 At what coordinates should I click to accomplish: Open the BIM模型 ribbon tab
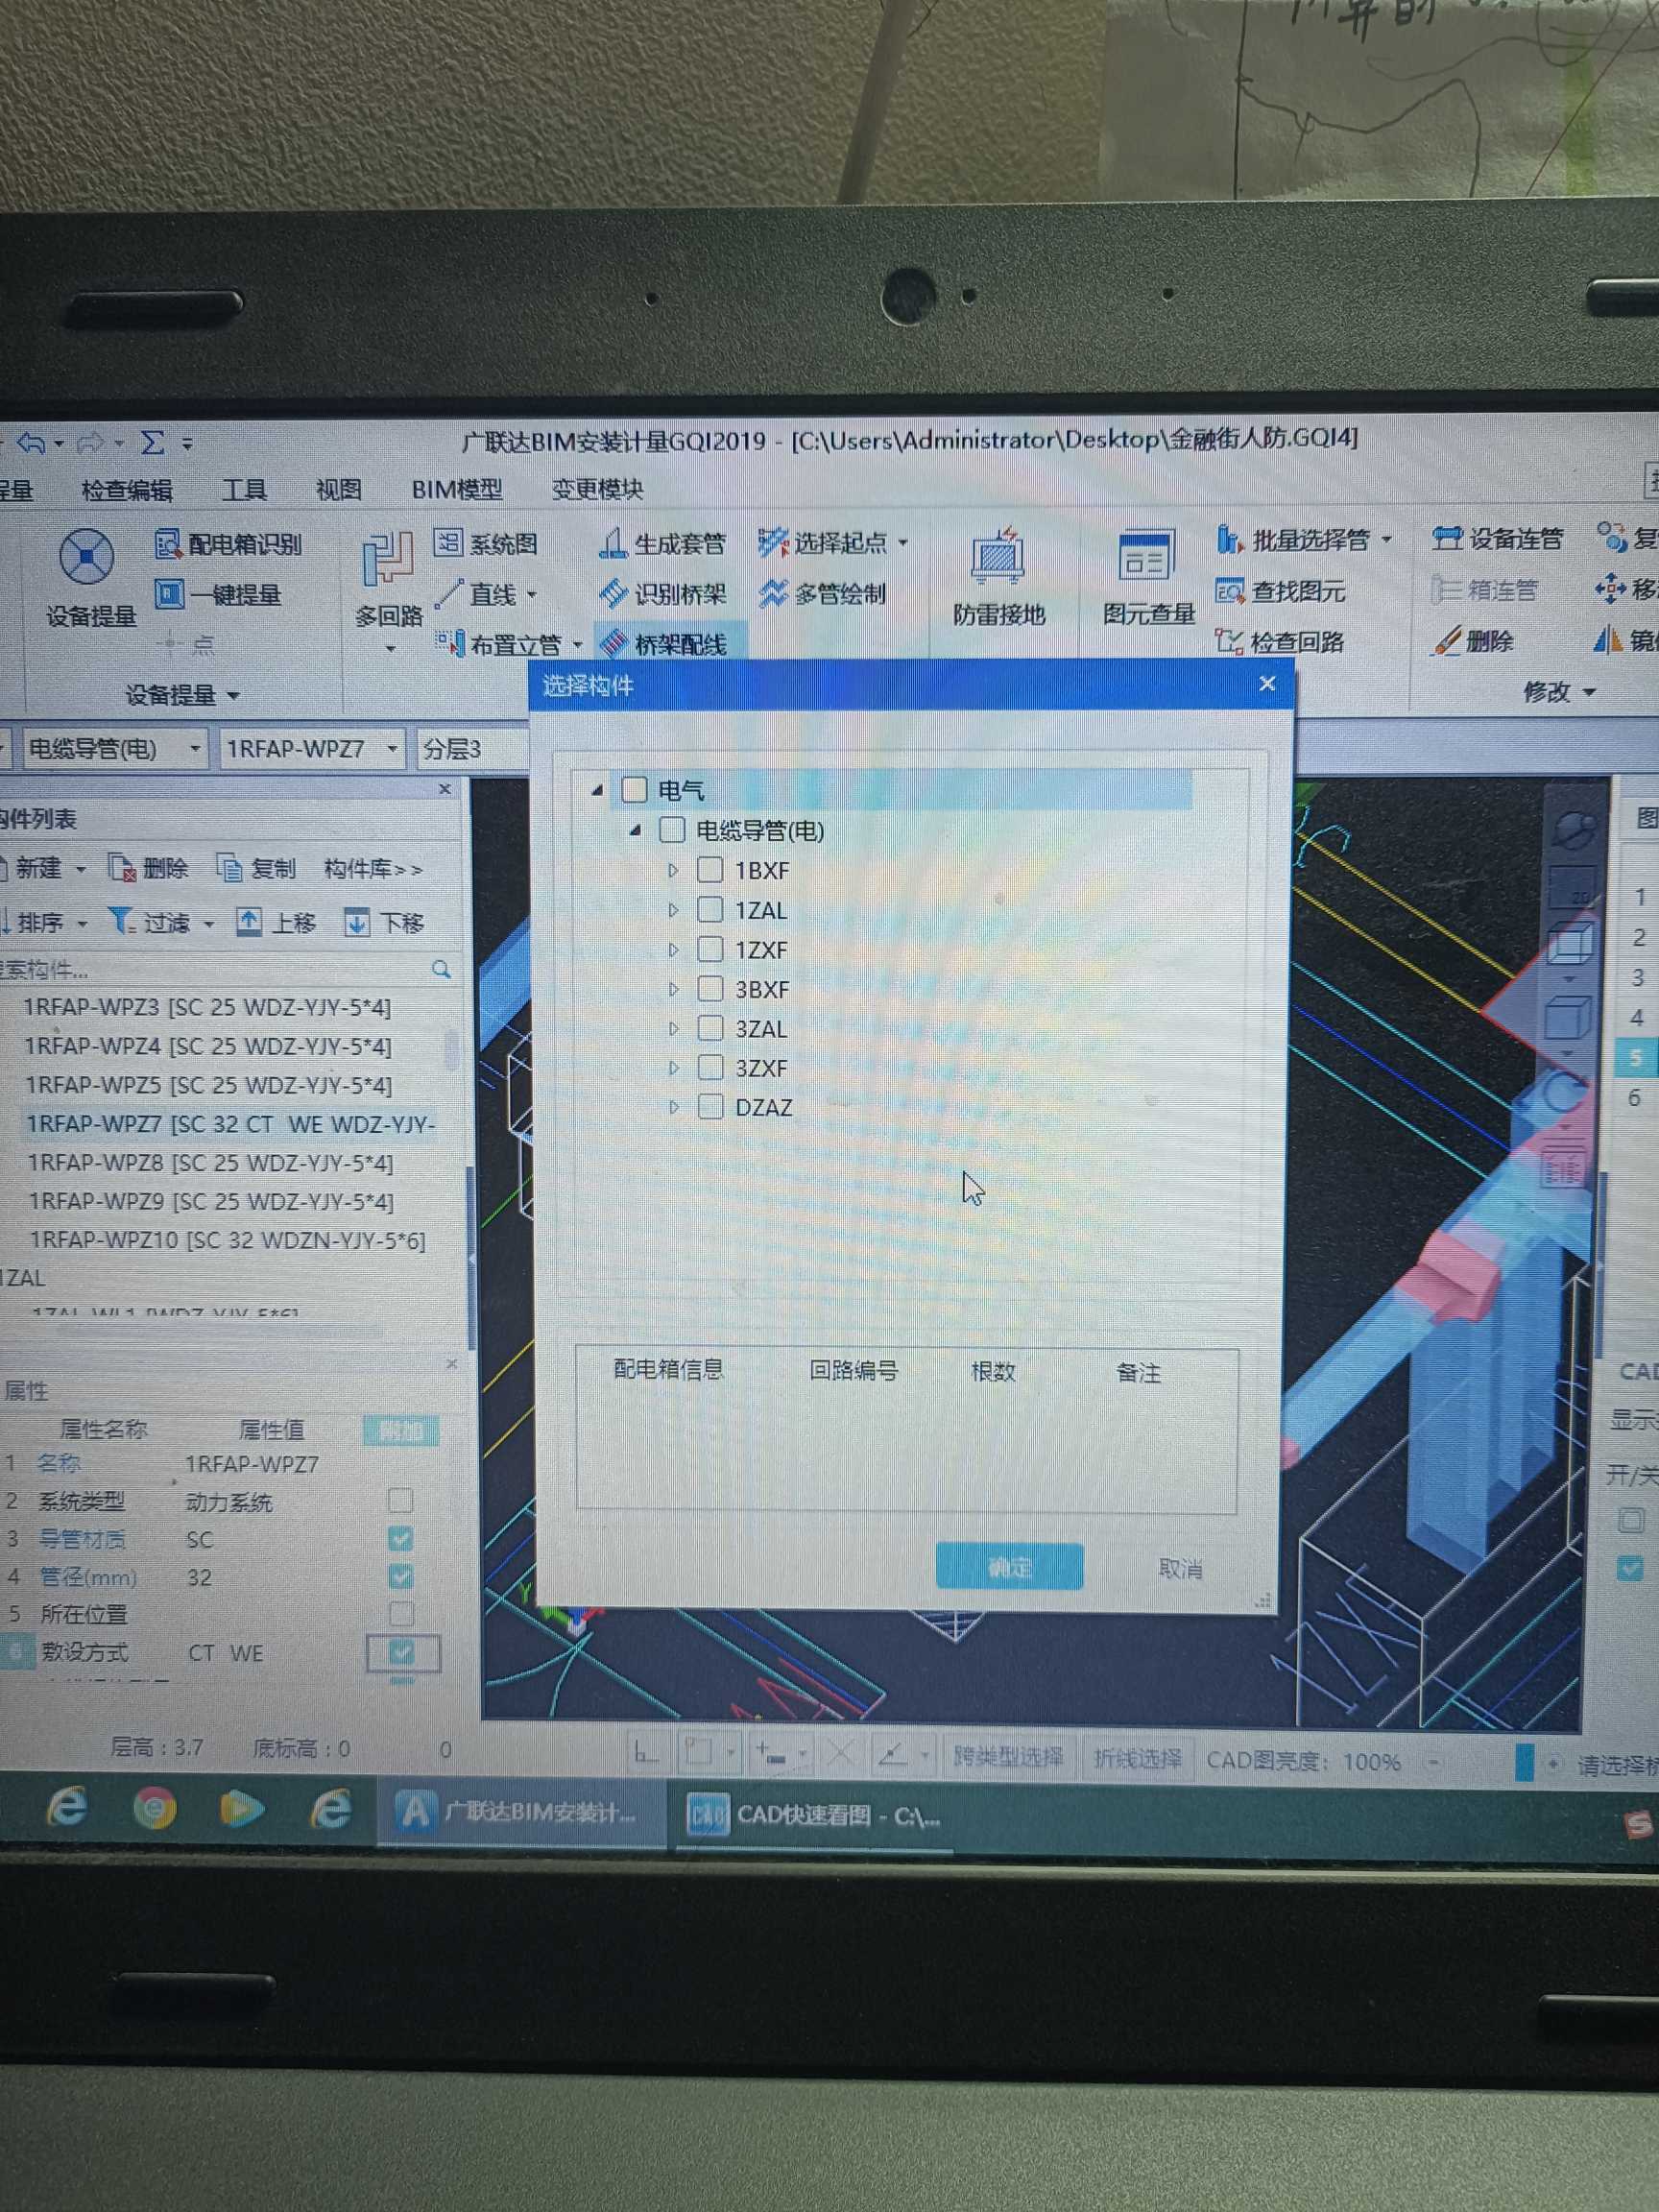[x=457, y=490]
